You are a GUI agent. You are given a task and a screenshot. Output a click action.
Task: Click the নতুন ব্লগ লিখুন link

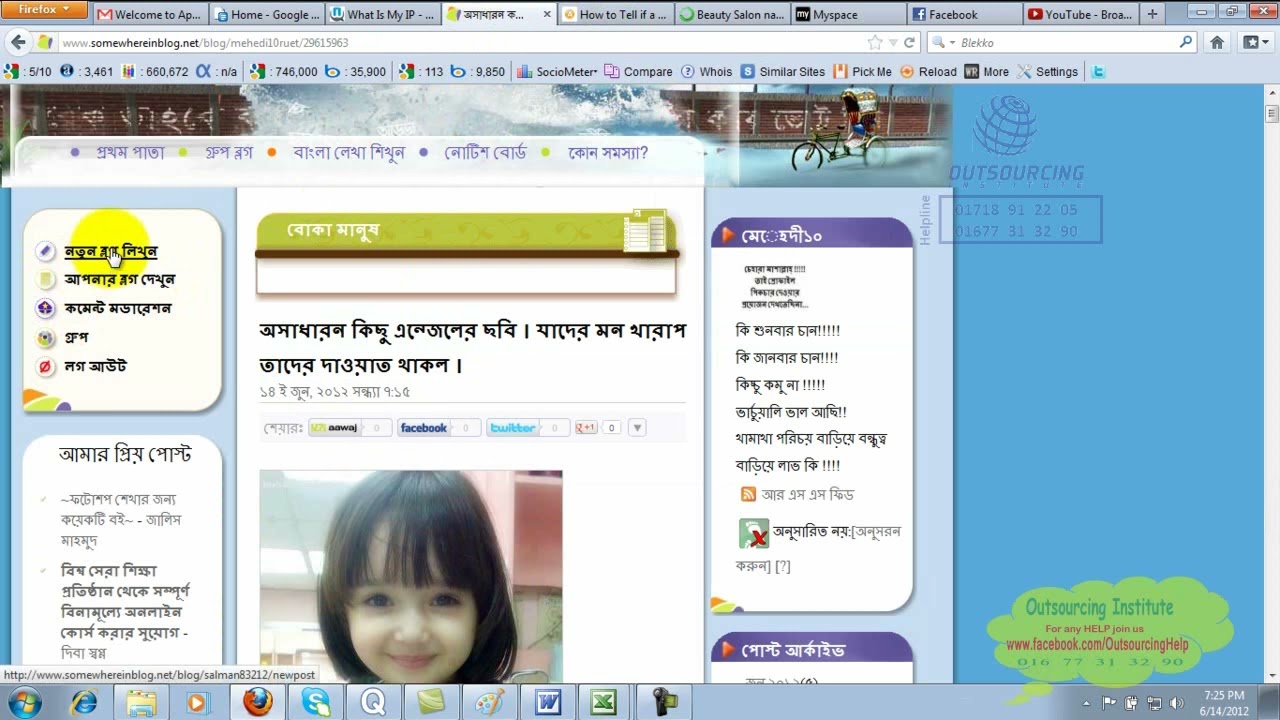[x=110, y=251]
